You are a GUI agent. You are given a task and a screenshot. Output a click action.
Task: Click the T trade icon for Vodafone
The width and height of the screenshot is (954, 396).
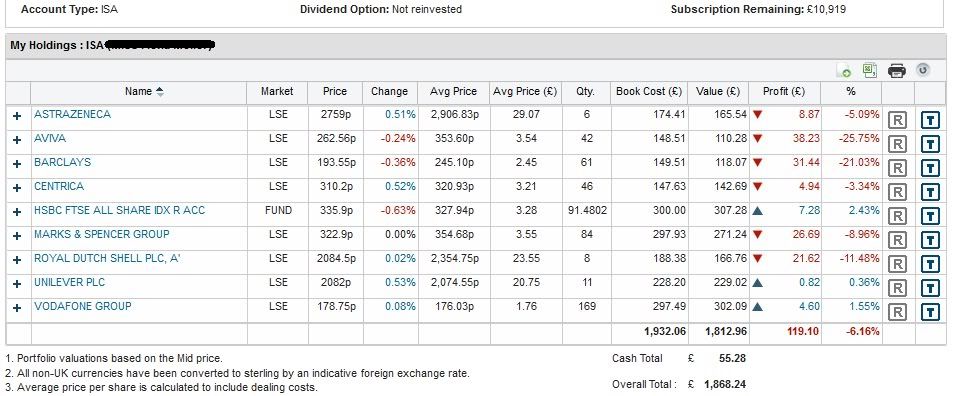click(x=931, y=312)
